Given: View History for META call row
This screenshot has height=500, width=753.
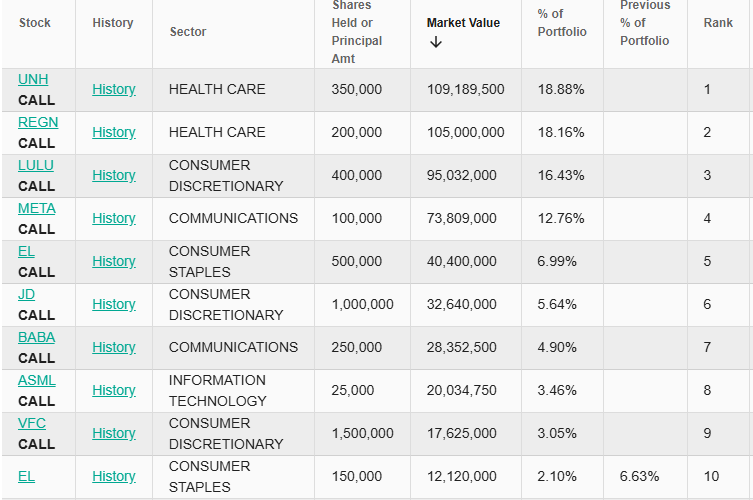Looking at the screenshot, I should (x=114, y=218).
